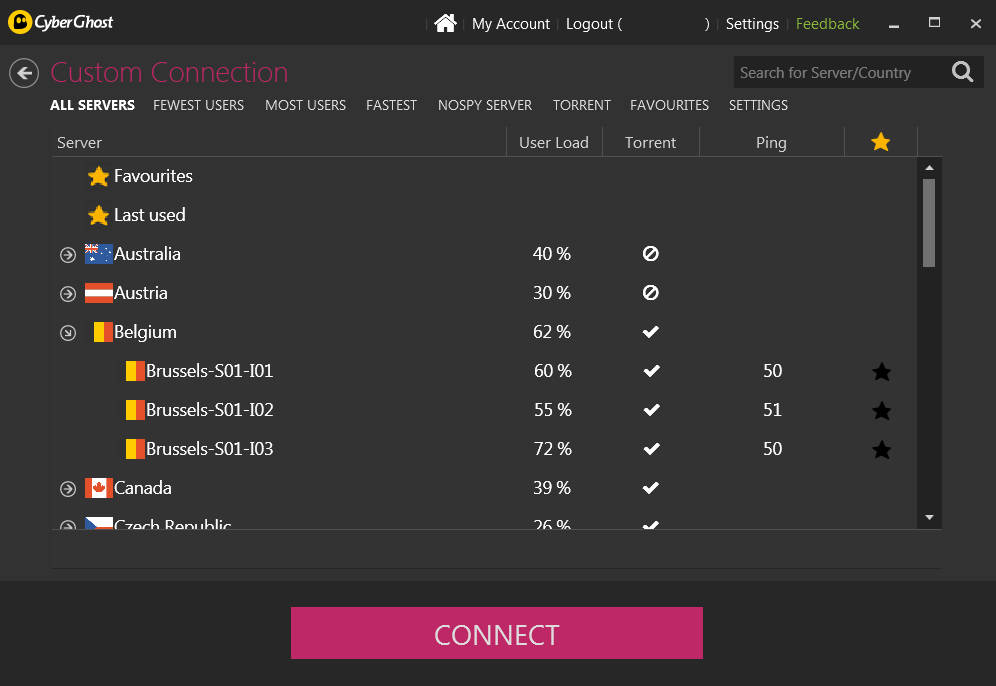Go back using the circled arrow icon

[x=24, y=73]
